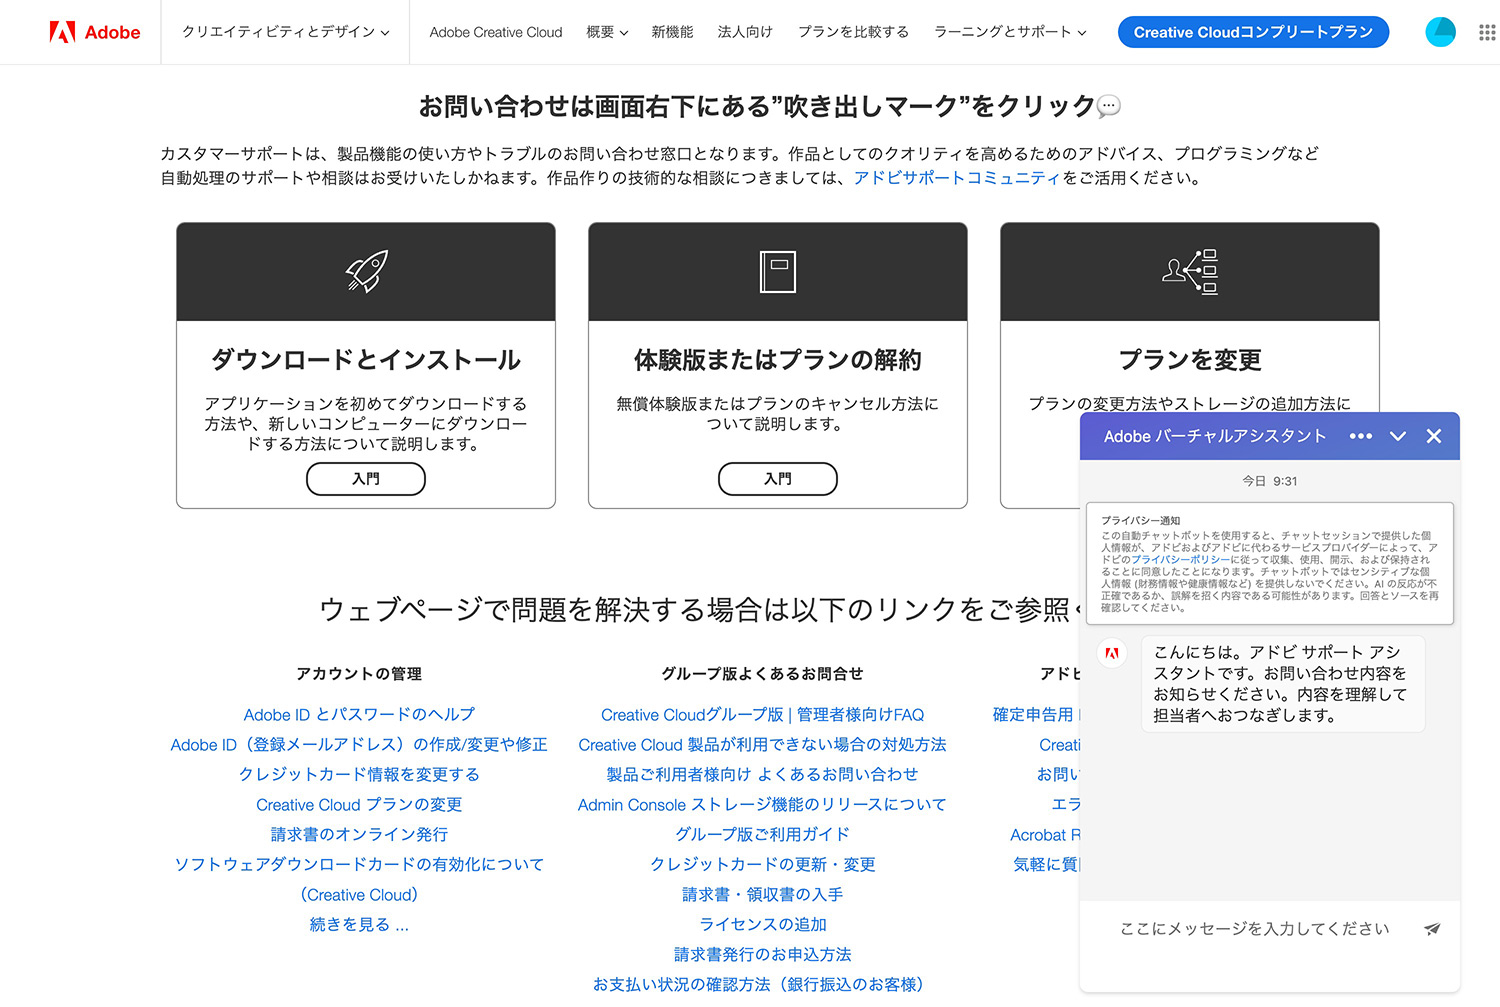Screen dimensions: 1500x1007
Task: Open the app switcher grid icon
Action: pyautogui.click(x=1487, y=32)
